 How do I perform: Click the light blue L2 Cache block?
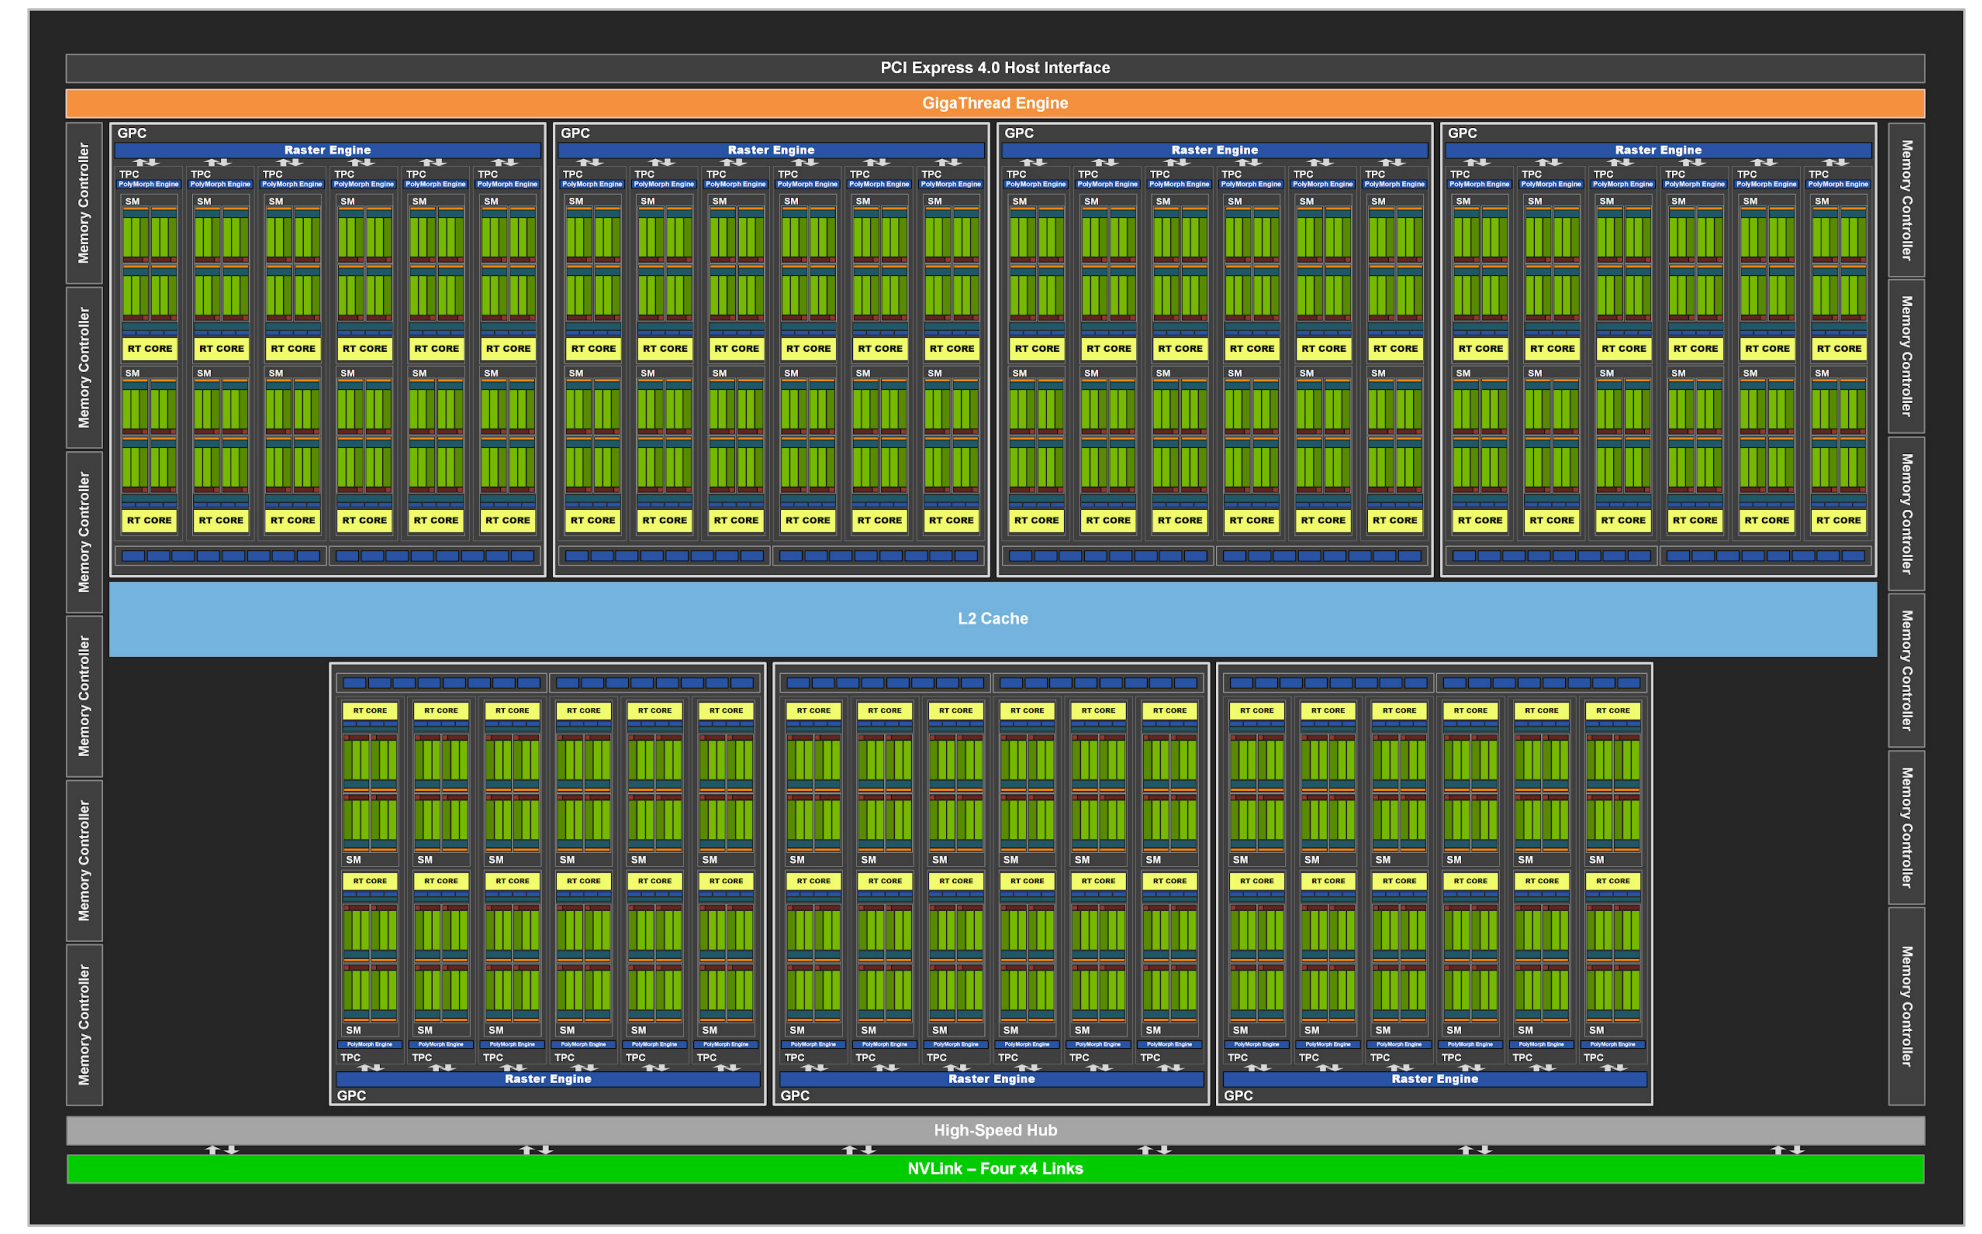click(x=992, y=619)
